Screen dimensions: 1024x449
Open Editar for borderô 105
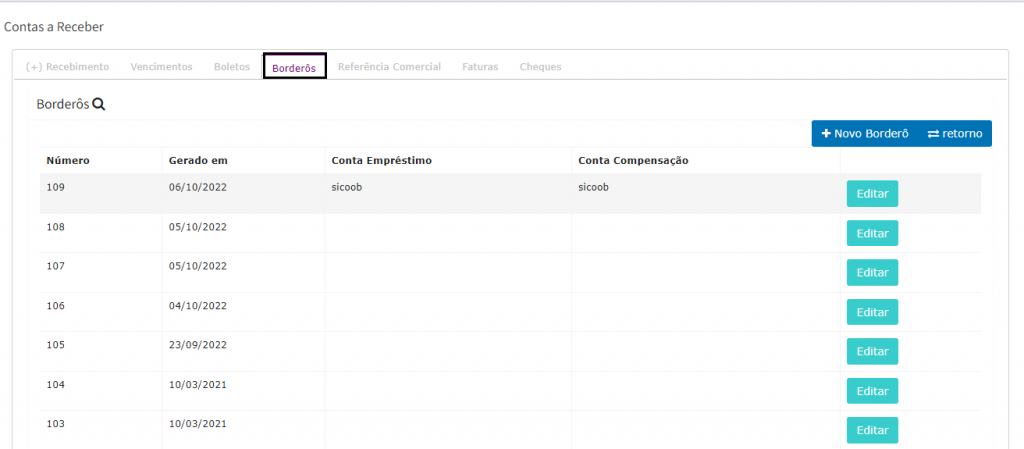click(872, 351)
